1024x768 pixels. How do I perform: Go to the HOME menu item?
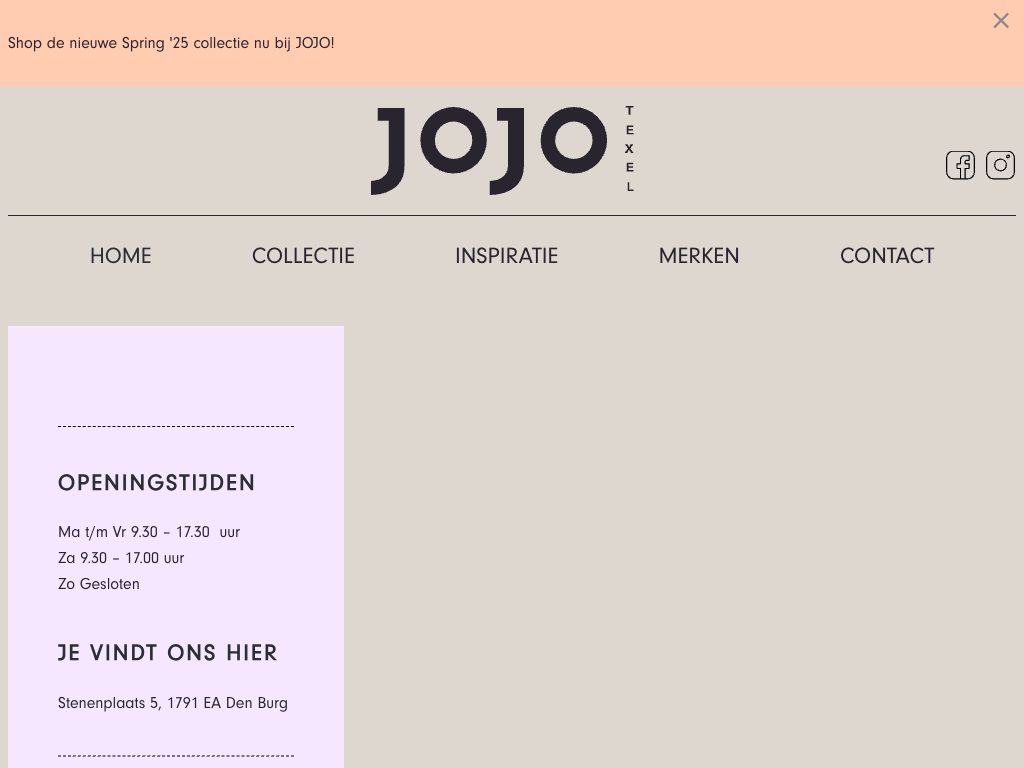click(121, 256)
